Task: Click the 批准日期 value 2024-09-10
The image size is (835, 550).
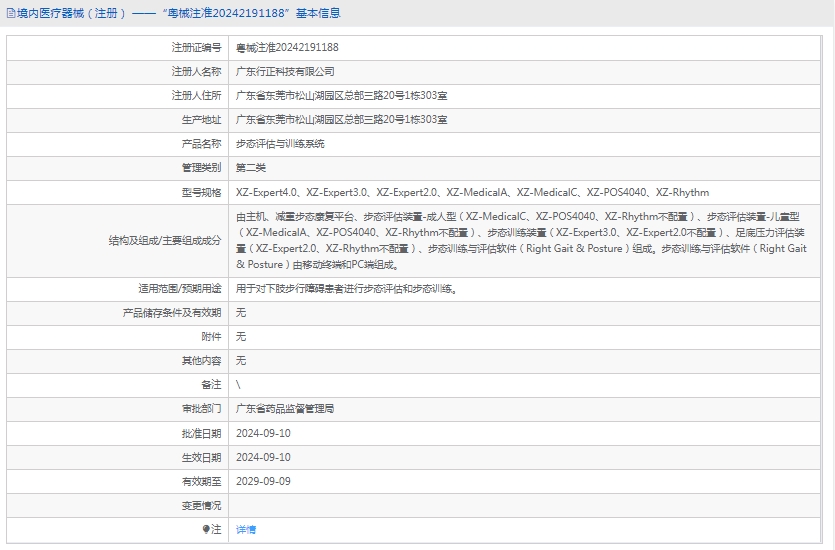Action: coord(263,433)
